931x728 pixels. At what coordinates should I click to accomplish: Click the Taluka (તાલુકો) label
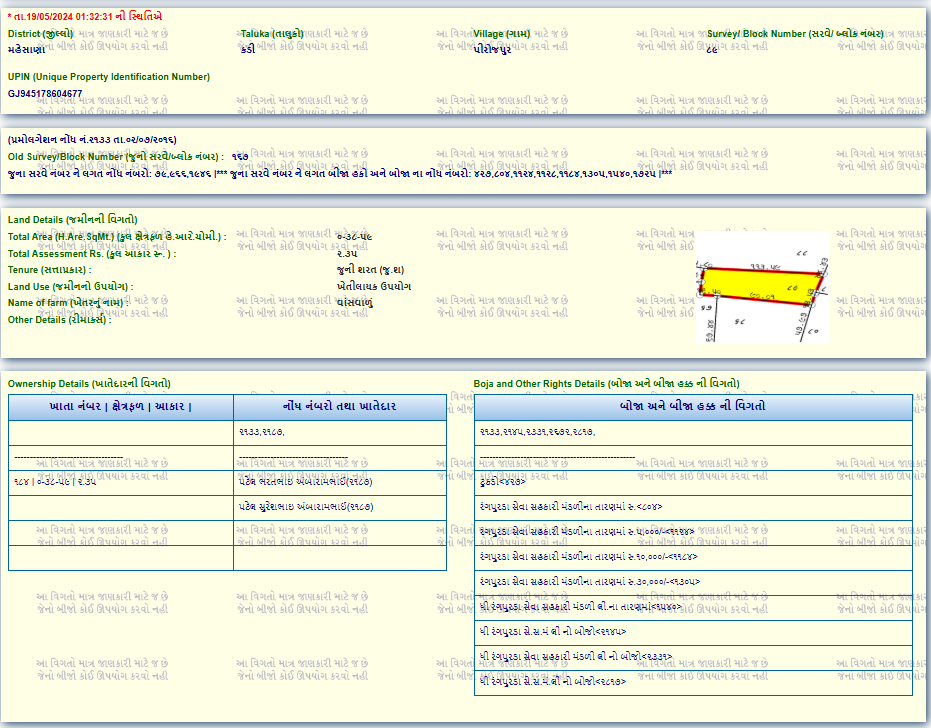click(272, 34)
